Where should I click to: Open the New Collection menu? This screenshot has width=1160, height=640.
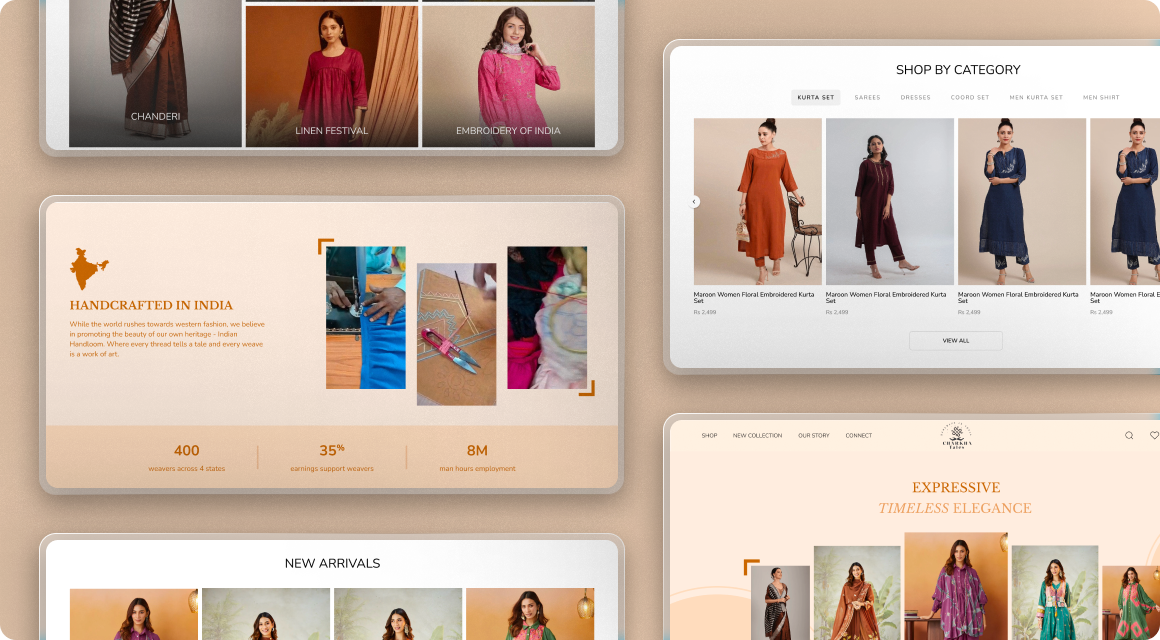pos(757,436)
